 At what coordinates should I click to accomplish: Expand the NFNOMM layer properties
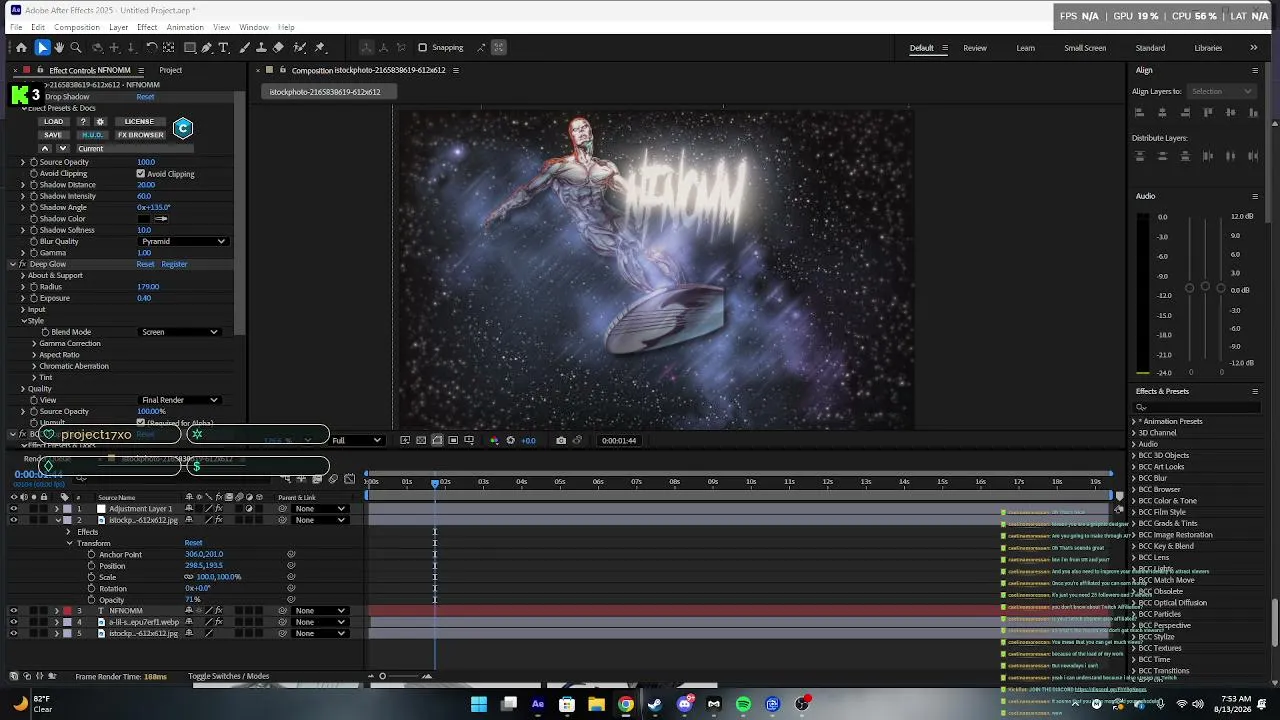click(56, 611)
